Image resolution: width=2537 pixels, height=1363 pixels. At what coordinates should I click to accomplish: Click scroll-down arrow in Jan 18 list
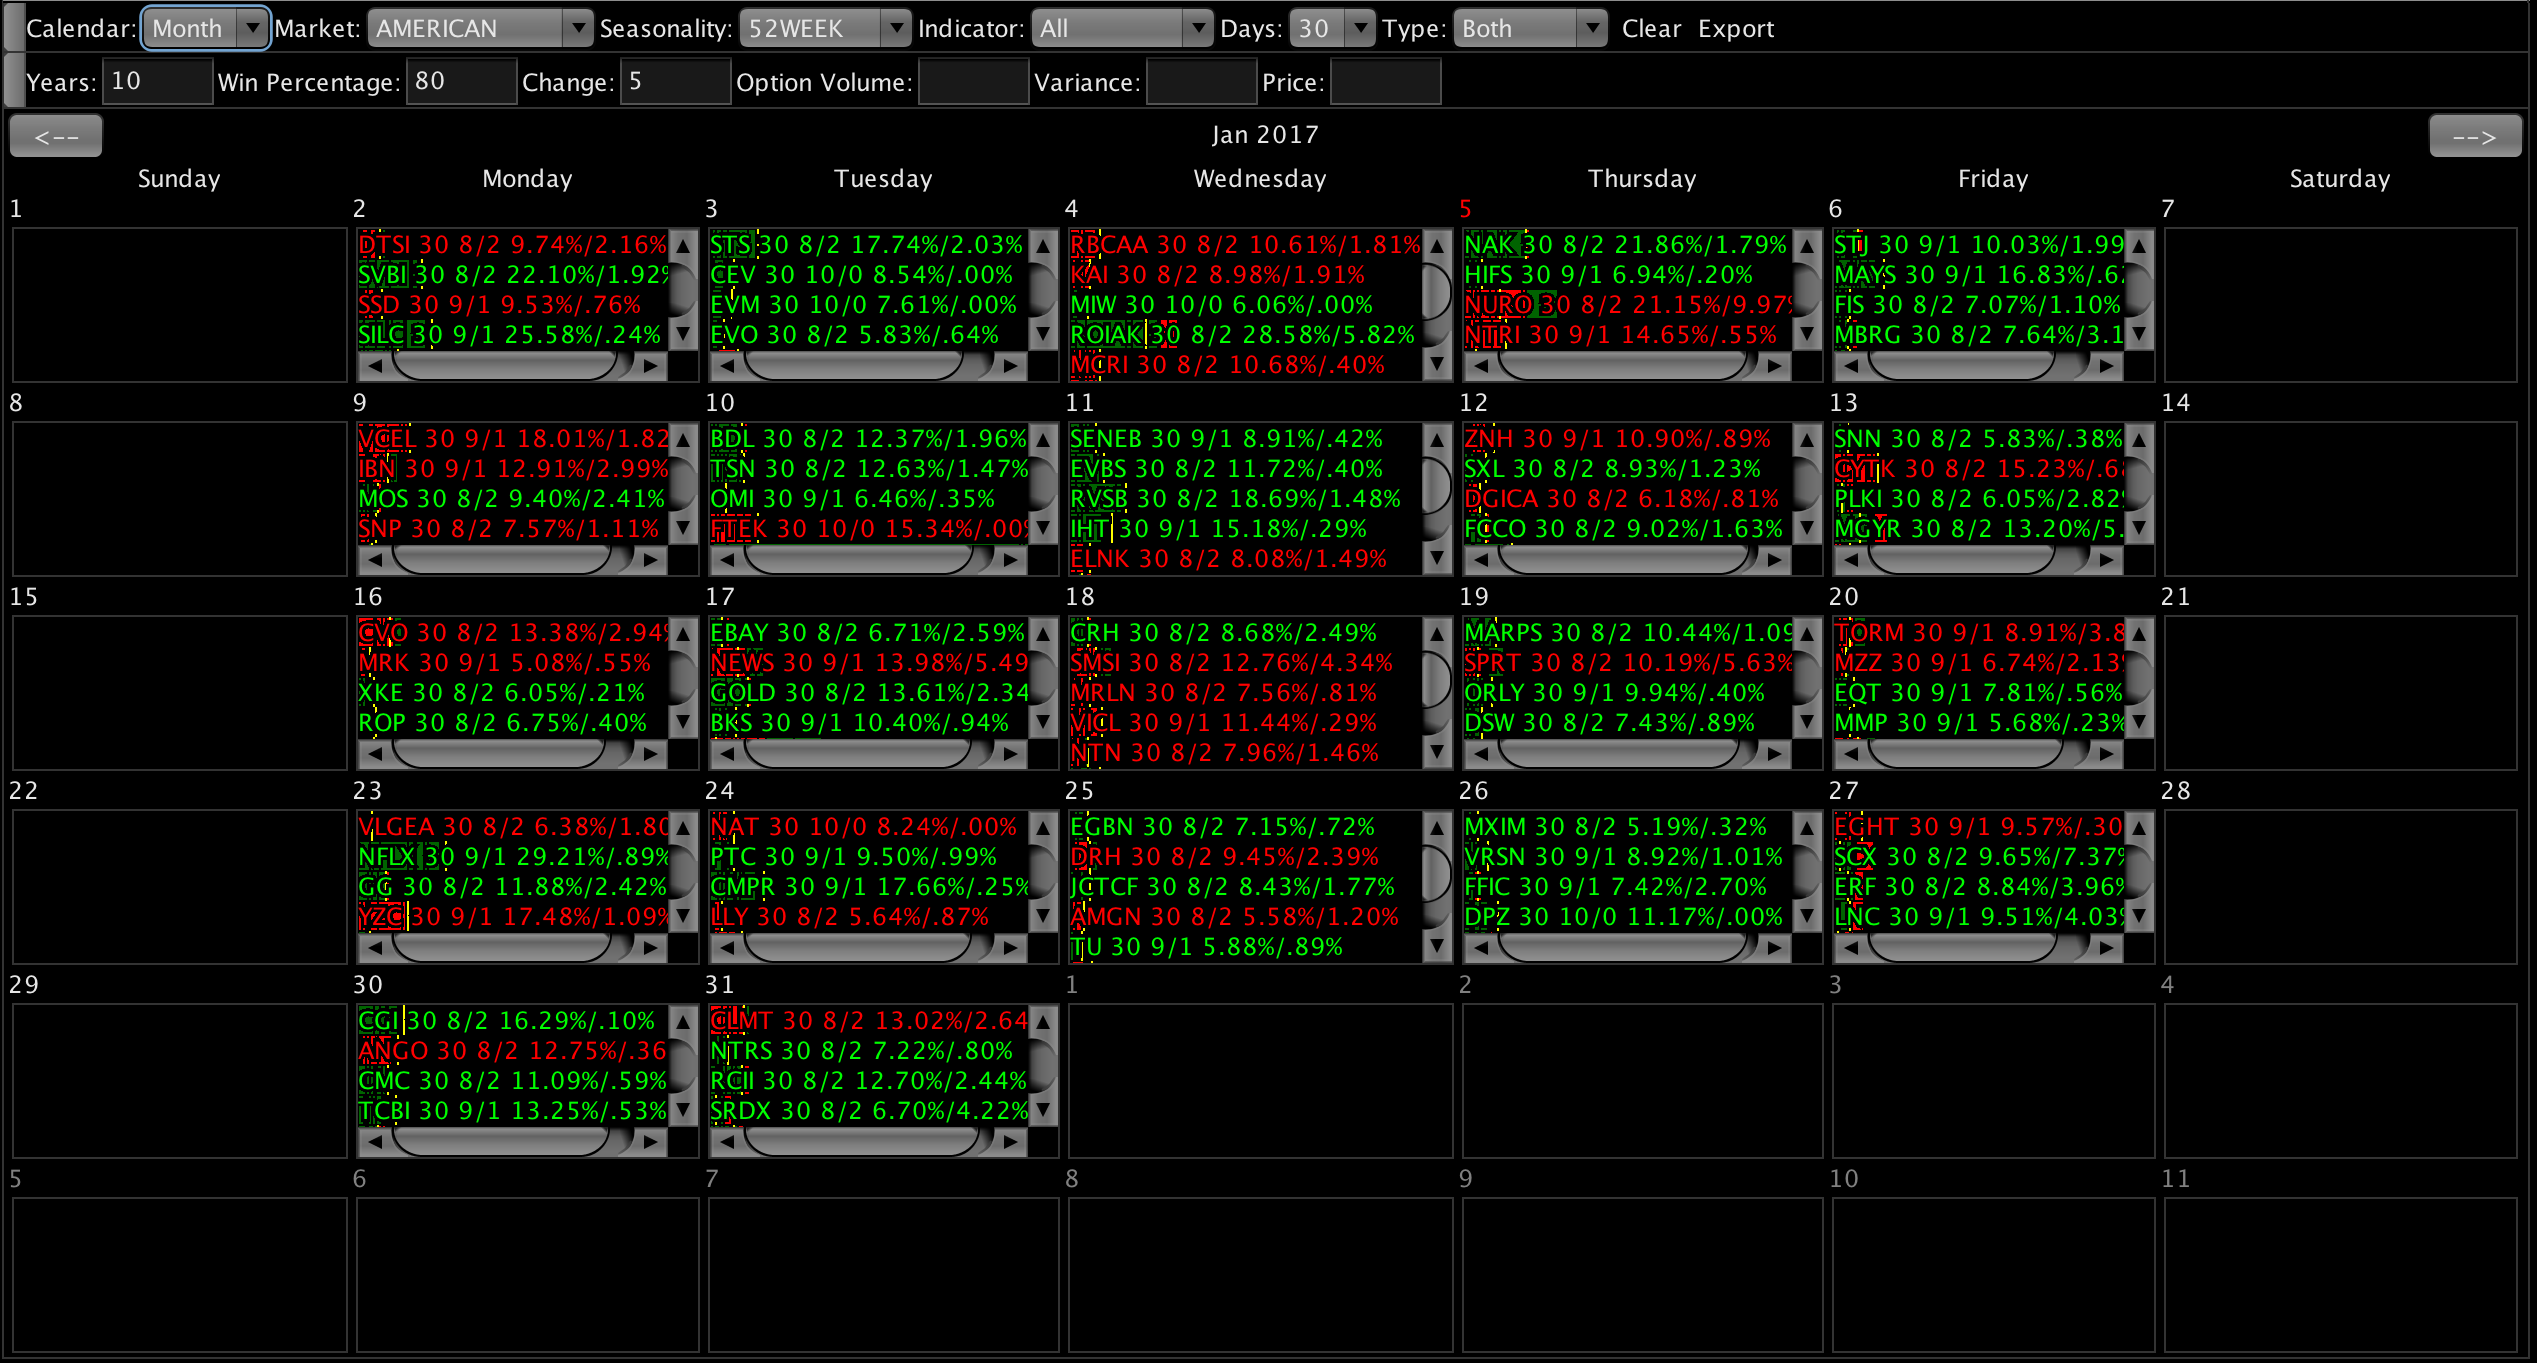point(1437,752)
